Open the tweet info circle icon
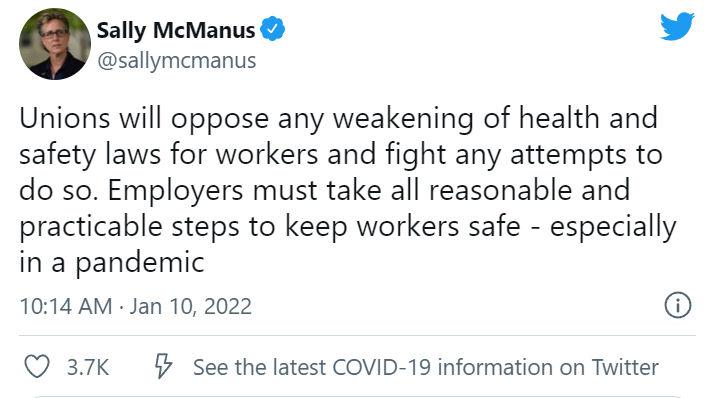Screen dimensions: 710x398 point(677,305)
